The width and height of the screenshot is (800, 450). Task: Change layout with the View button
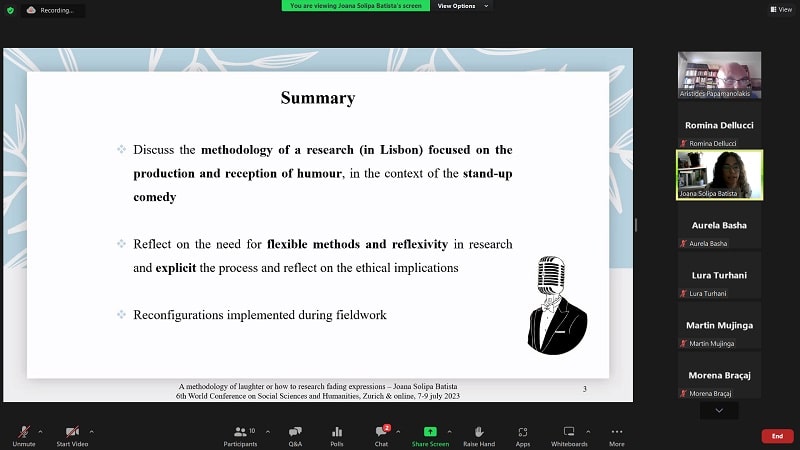click(780, 9)
